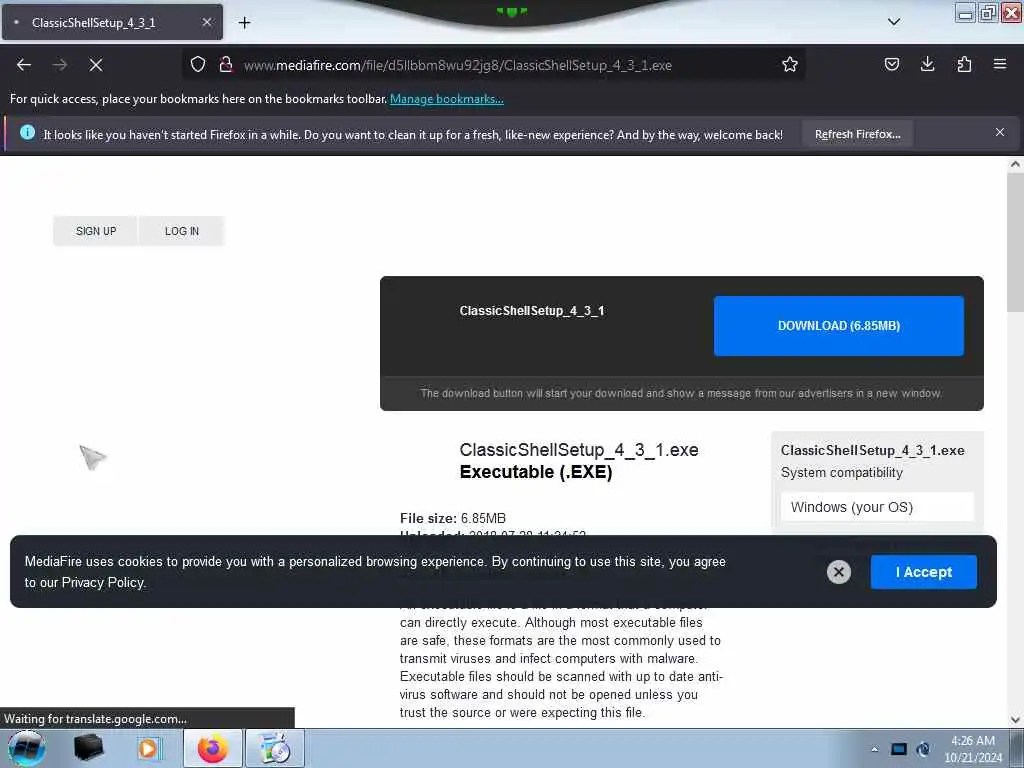The height and width of the screenshot is (768, 1024).
Task: Click the paper plane icon on page
Action: click(x=92, y=456)
